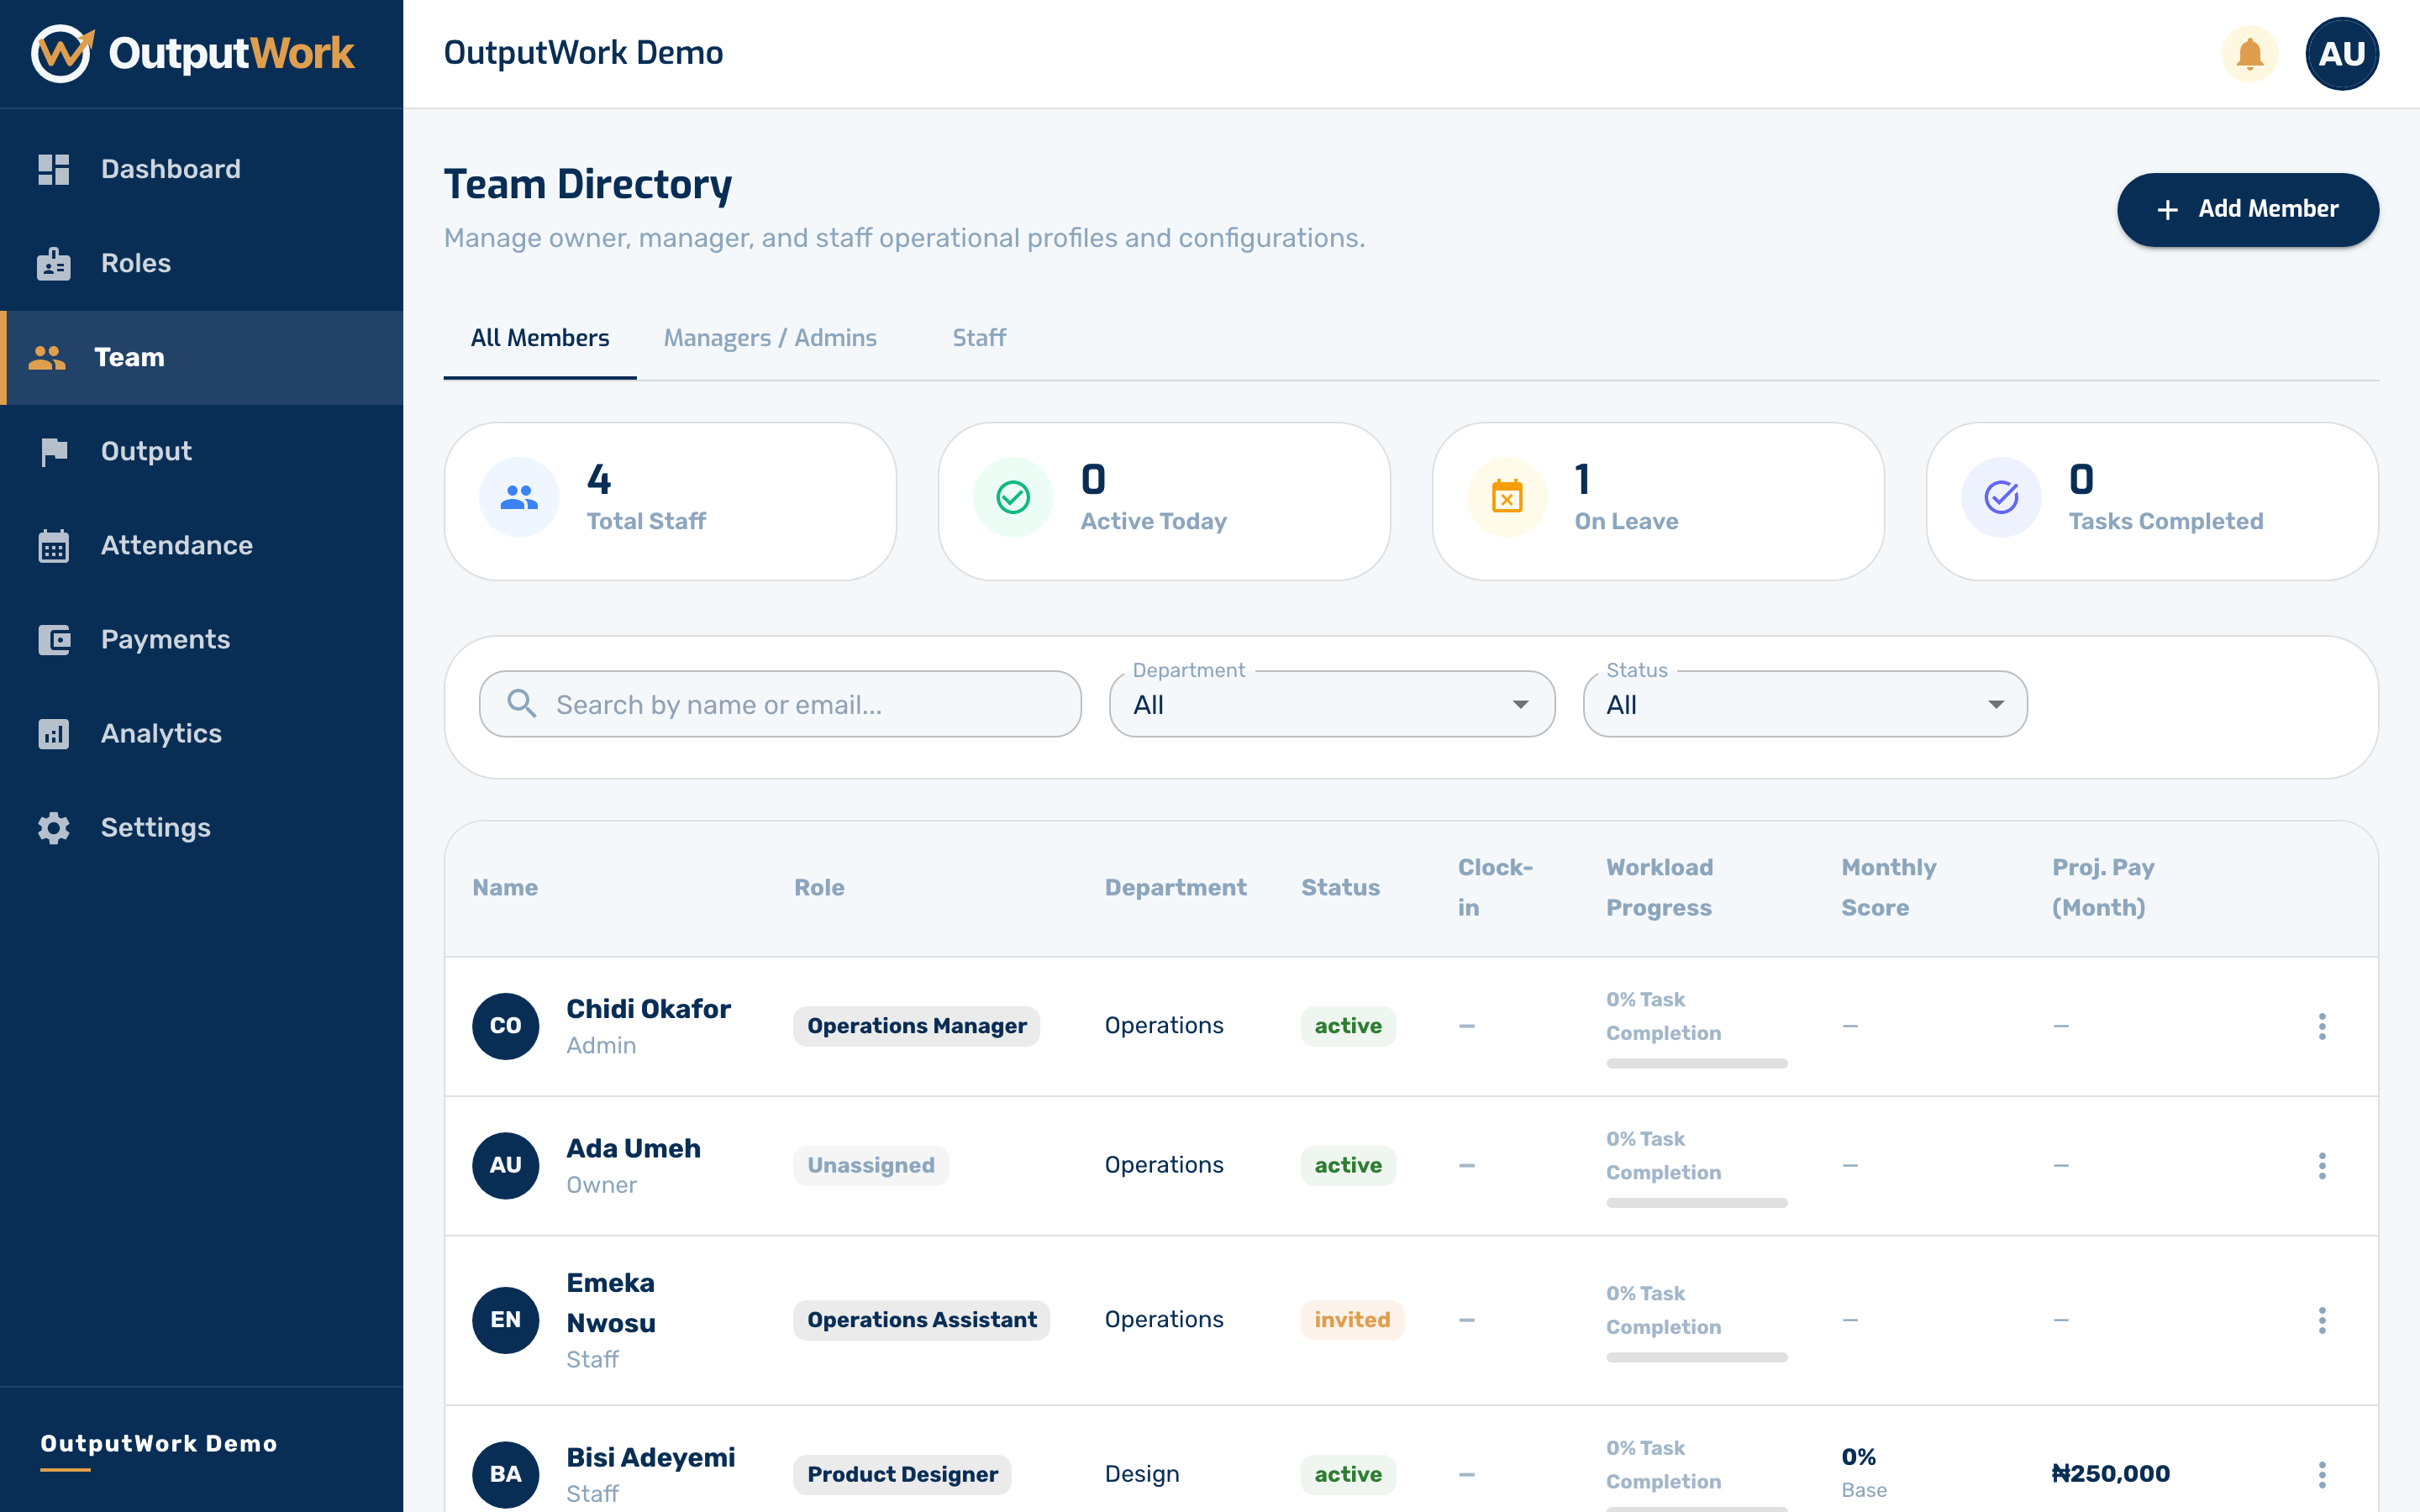Click the Design department cell

coord(1142,1474)
